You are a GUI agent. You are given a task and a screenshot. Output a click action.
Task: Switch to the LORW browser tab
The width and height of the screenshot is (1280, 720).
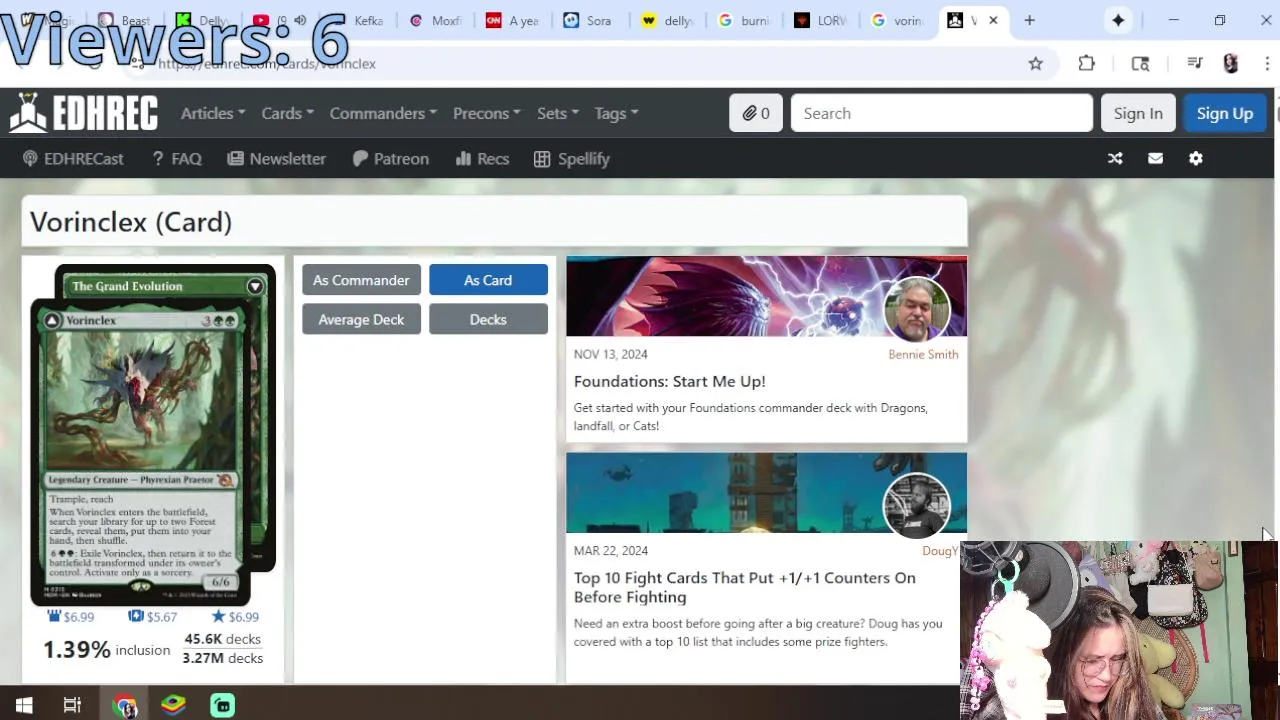821,20
